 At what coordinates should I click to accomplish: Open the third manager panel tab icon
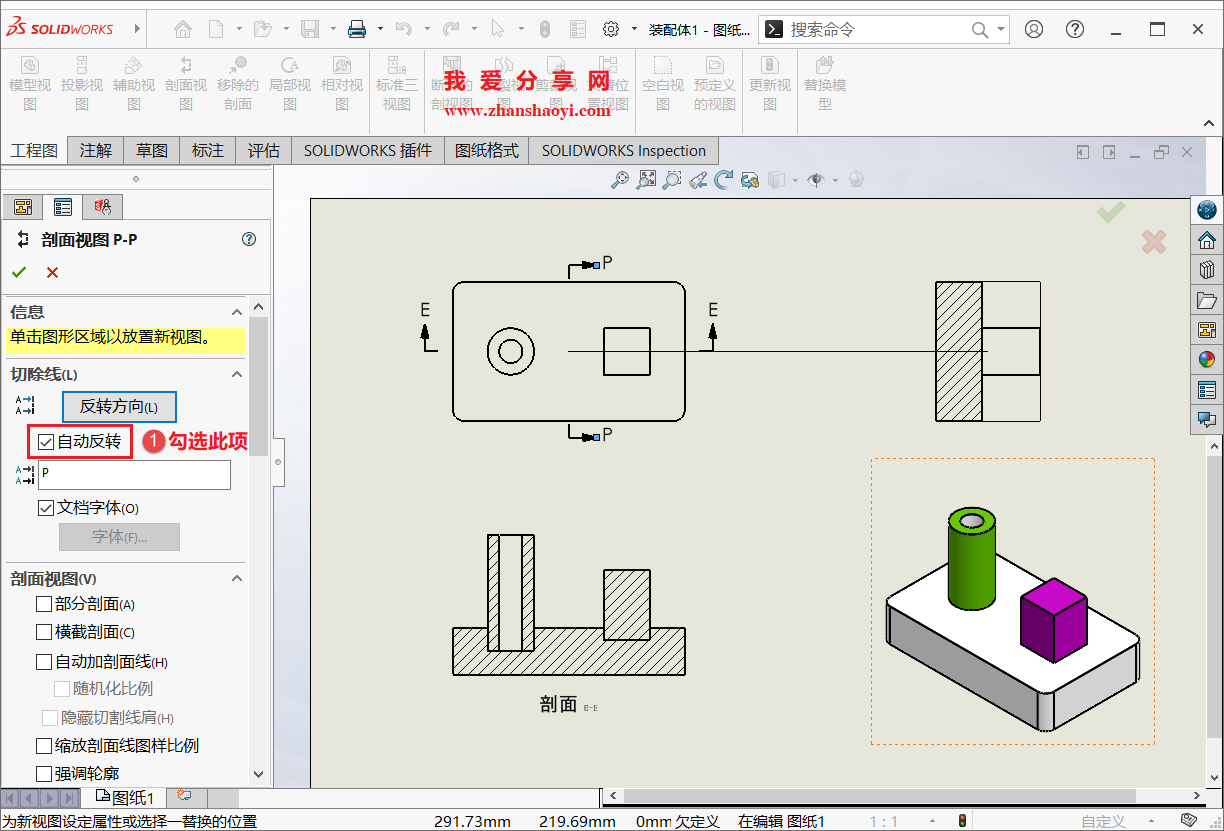[103, 207]
